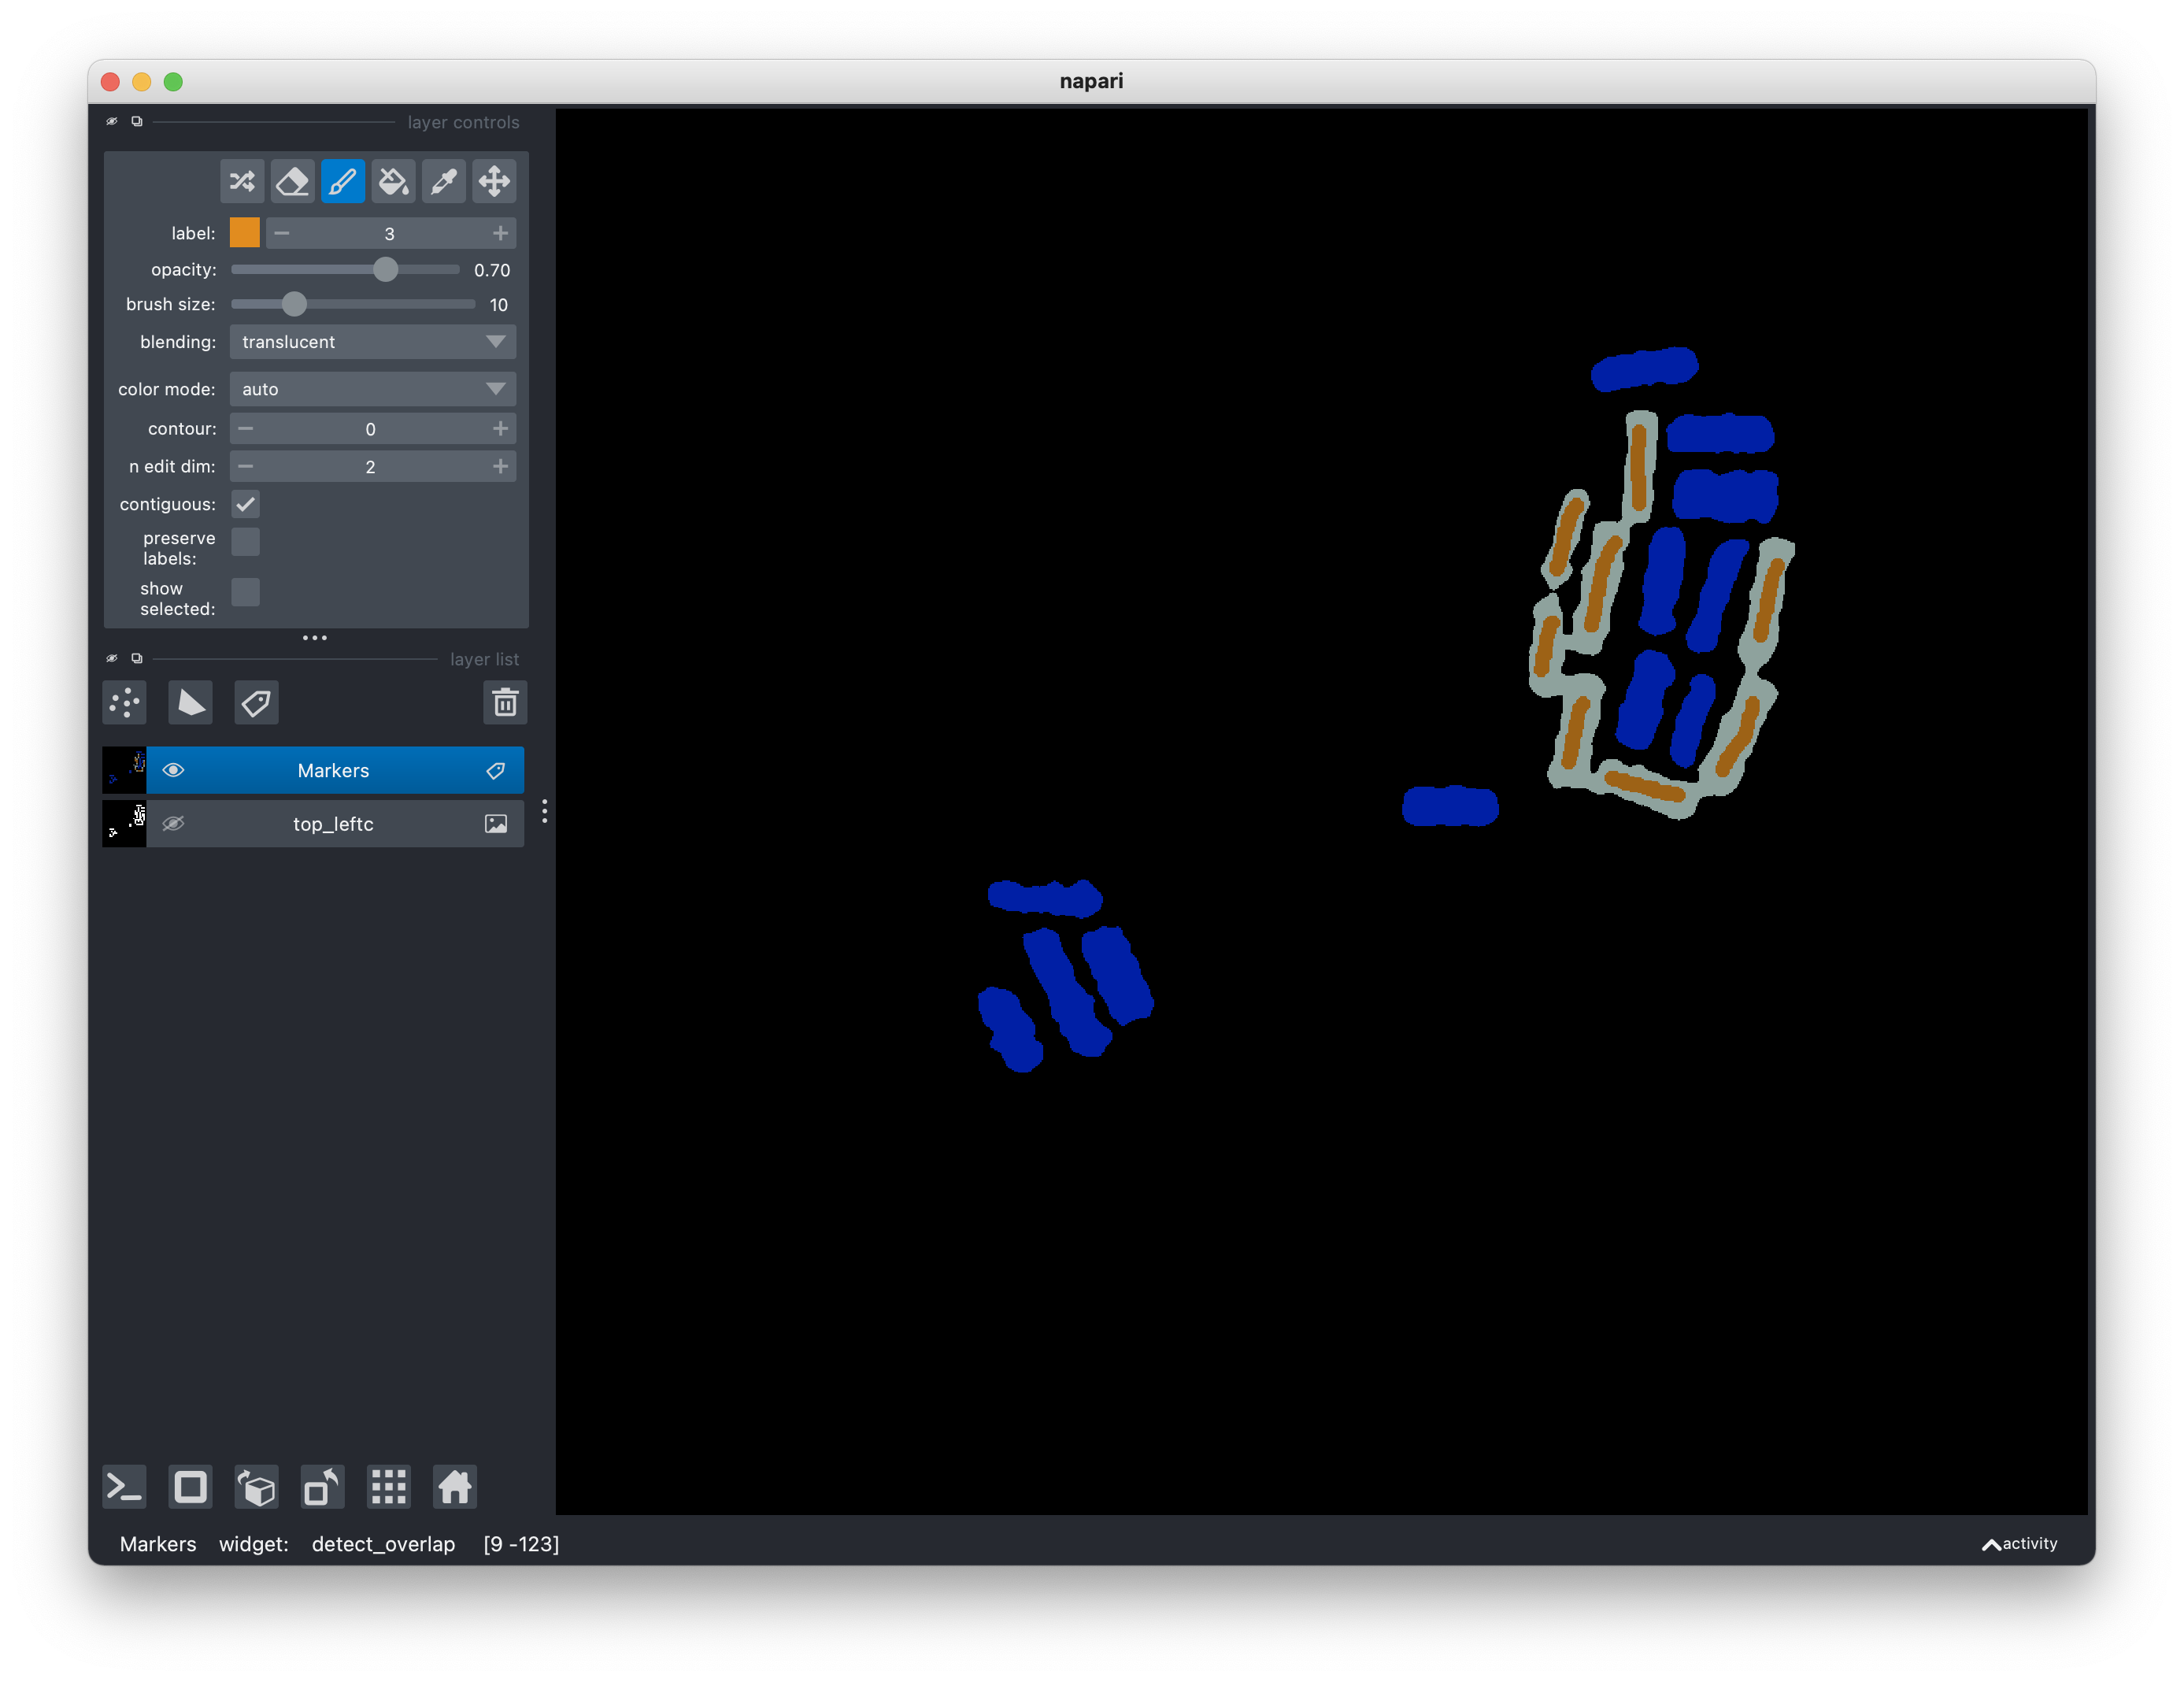Shuffle label colors
Screen dimensions: 2184x1682
(x=242, y=181)
